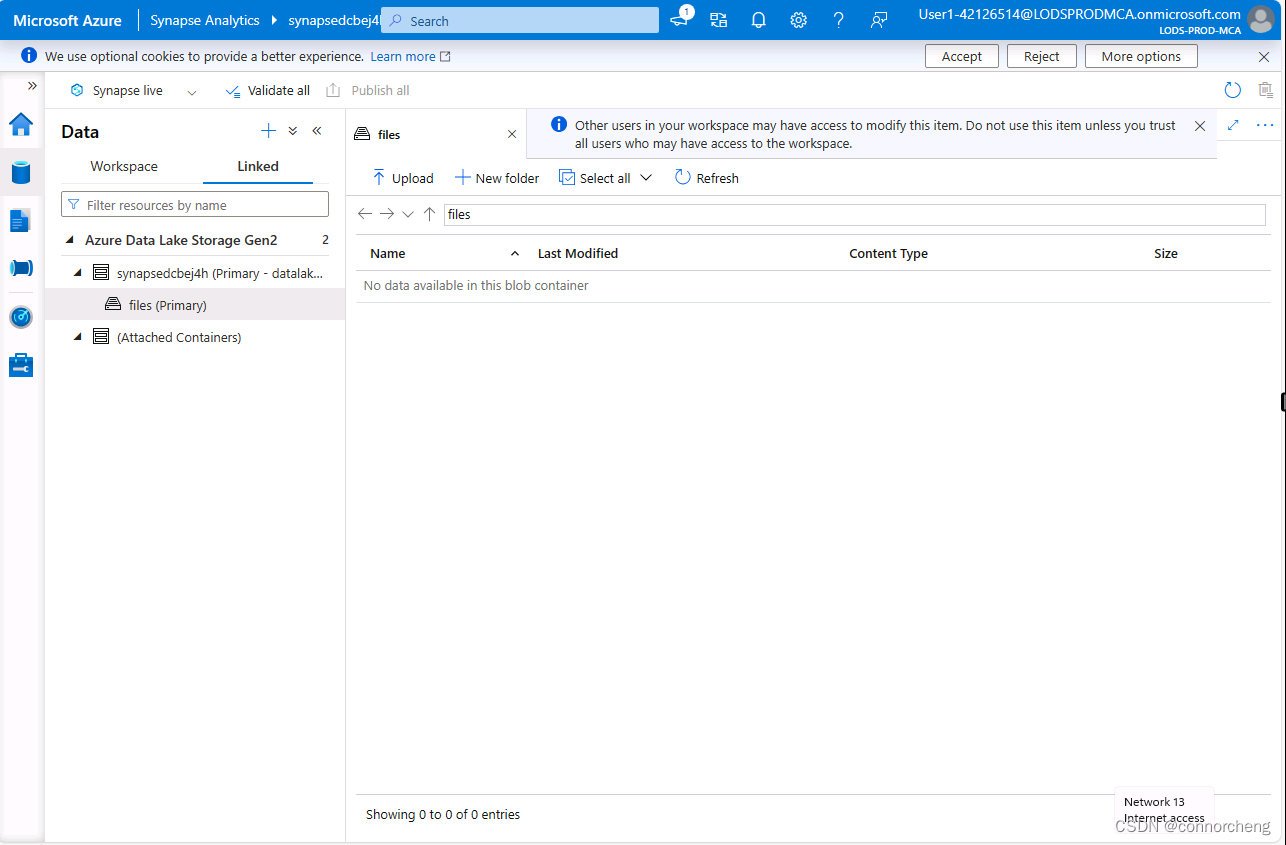Sort by the Name column header

tap(388, 253)
